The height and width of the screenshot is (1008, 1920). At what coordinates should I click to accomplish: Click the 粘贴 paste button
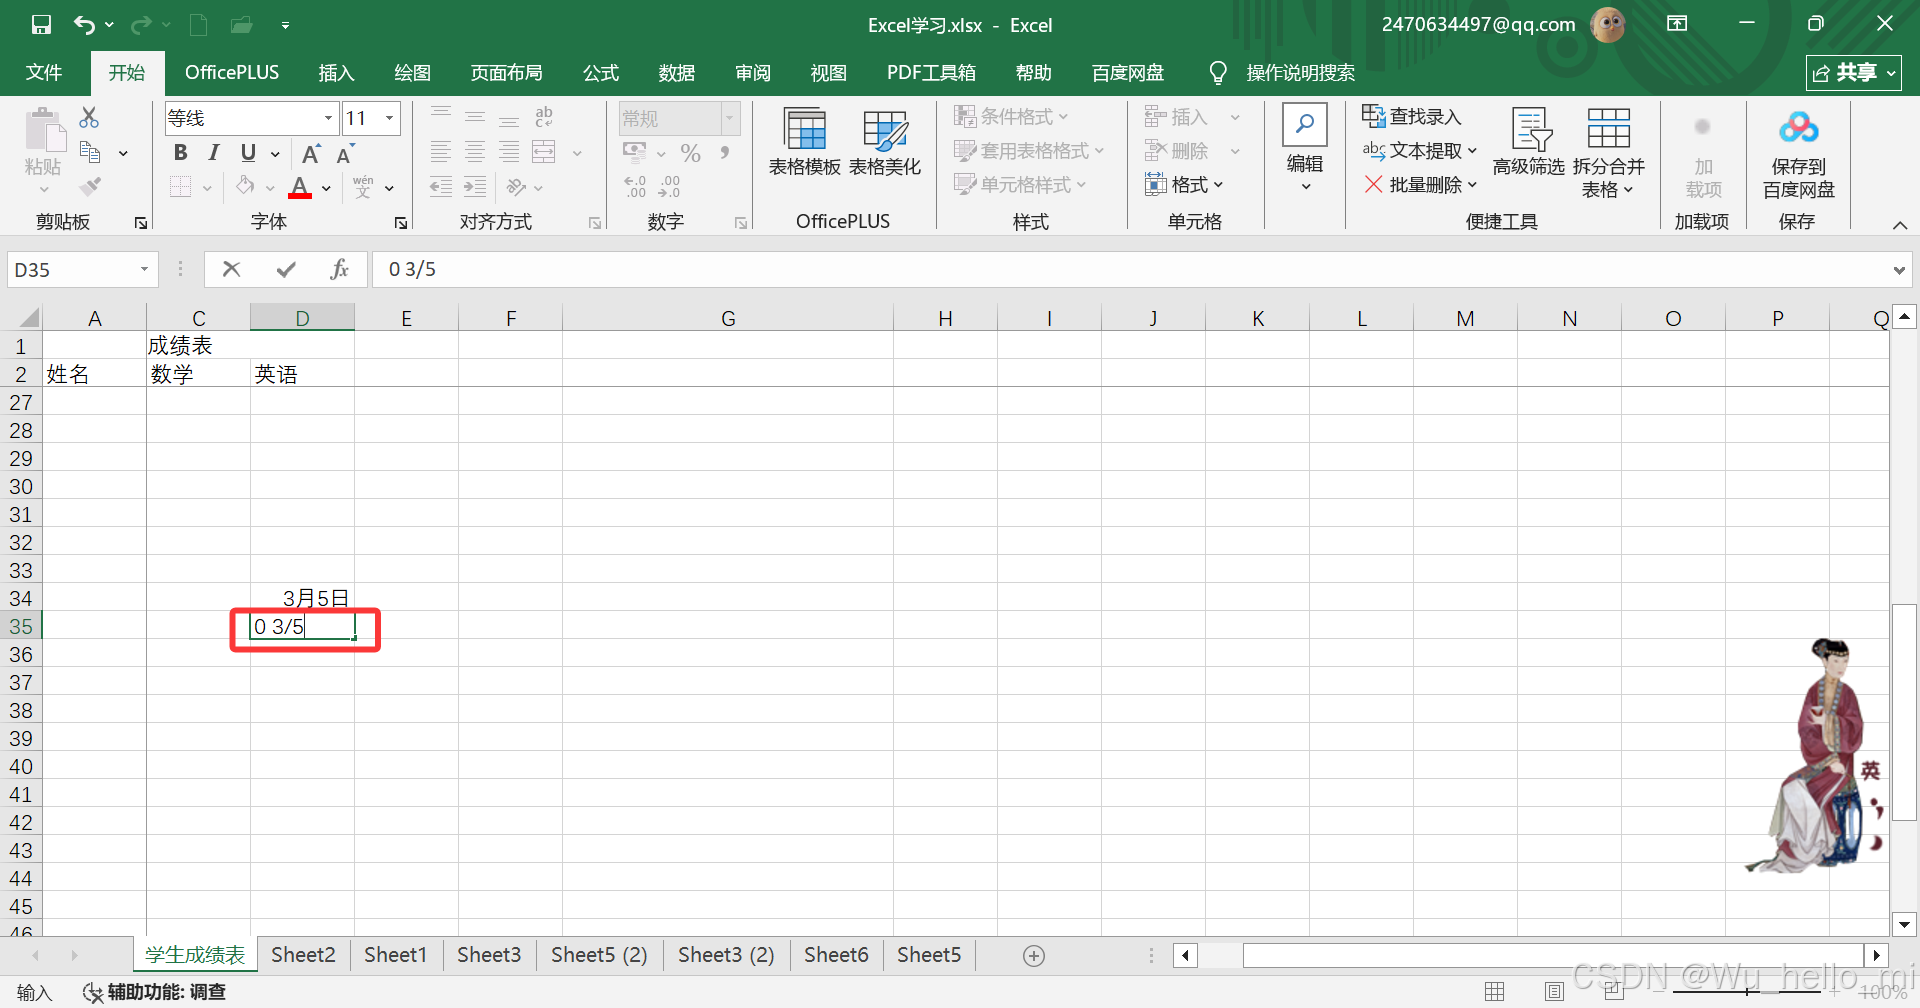(x=43, y=150)
